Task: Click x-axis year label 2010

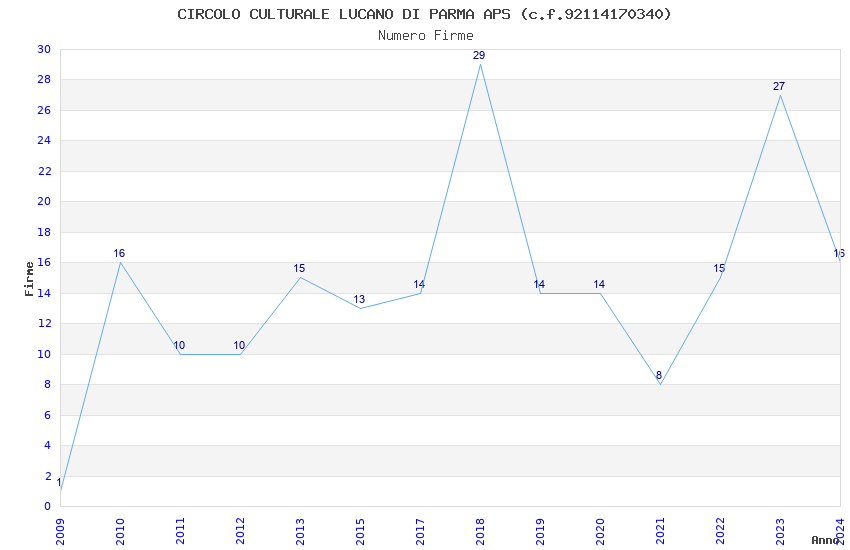Action: [120, 531]
